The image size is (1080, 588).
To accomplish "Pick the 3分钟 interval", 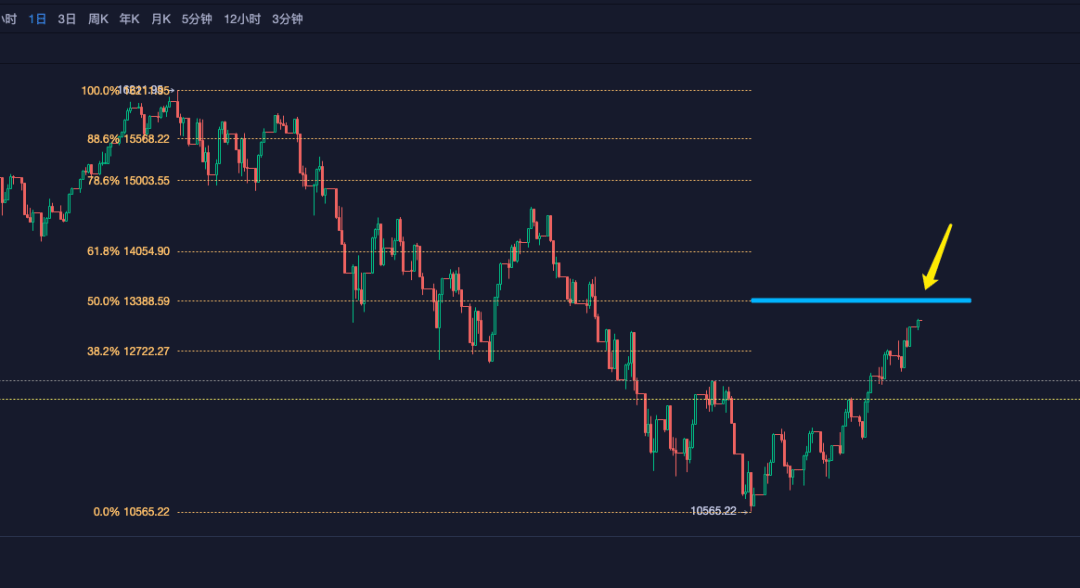I will pos(287,19).
